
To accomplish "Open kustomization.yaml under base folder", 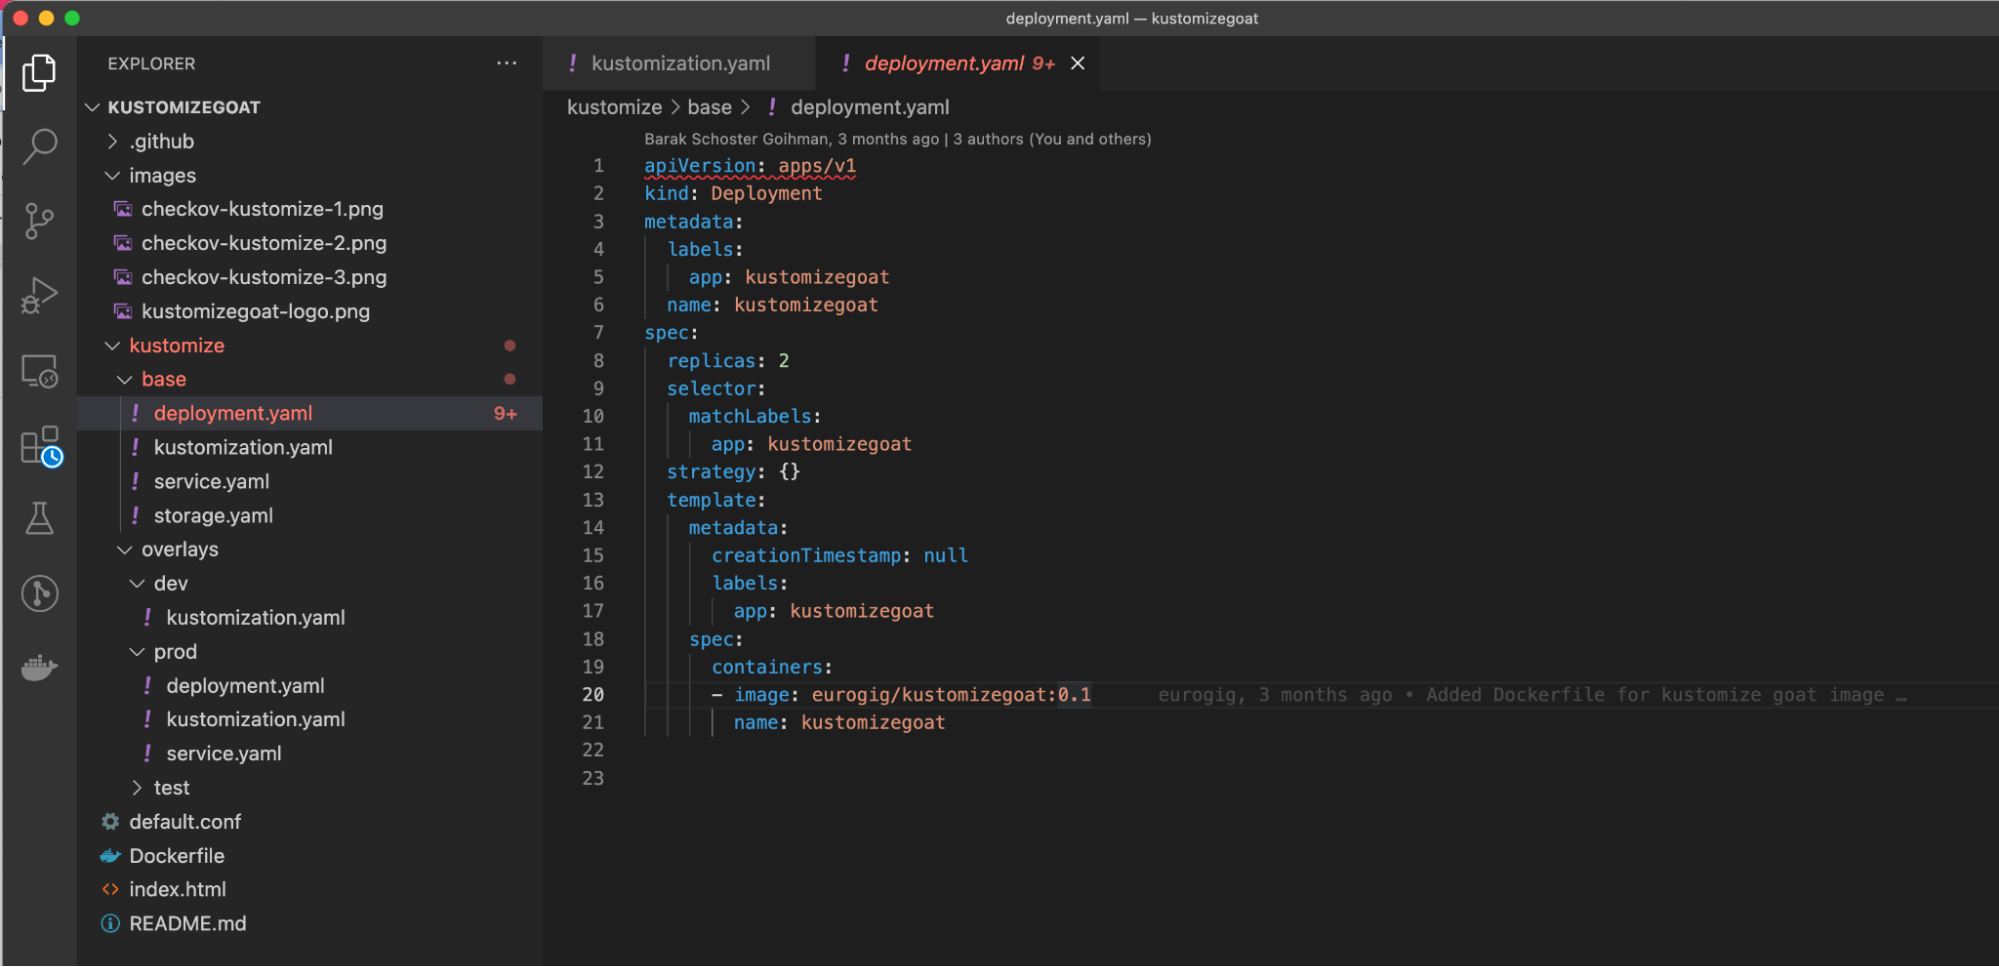I will (x=310, y=447).
